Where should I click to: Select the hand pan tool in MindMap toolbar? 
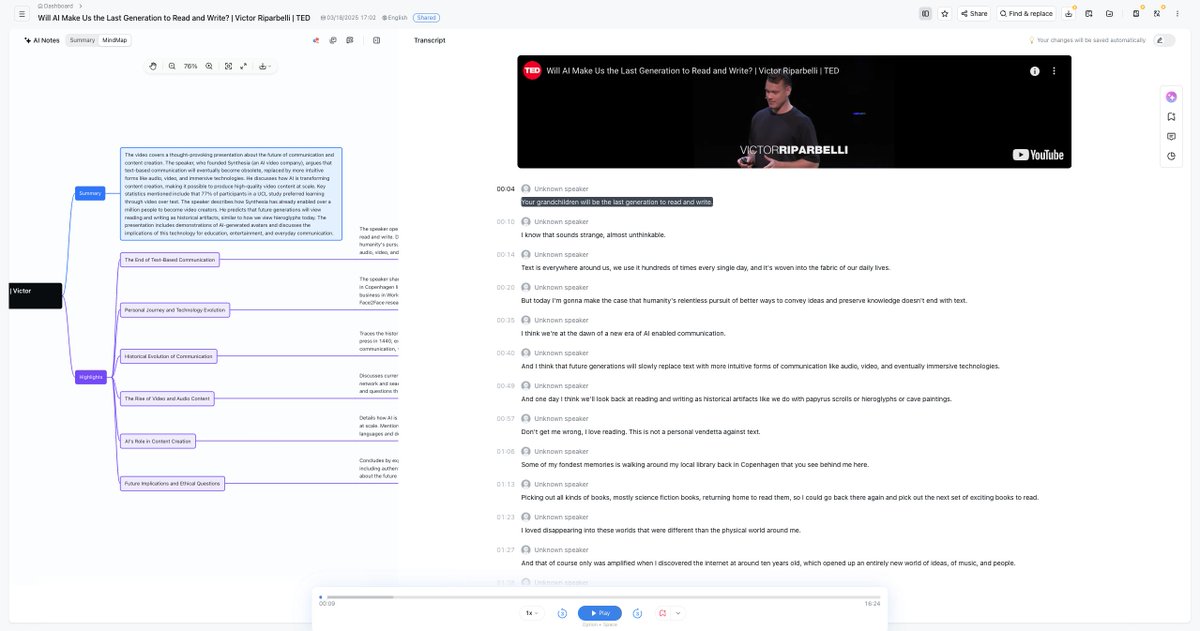153,66
